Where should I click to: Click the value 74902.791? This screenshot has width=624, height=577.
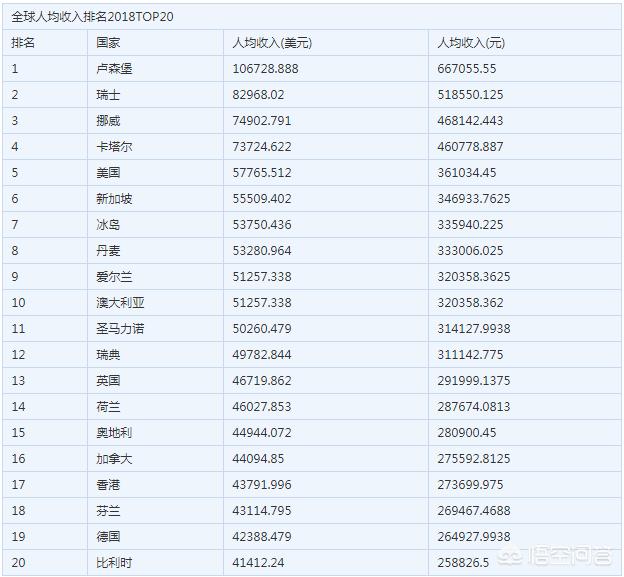(262, 121)
